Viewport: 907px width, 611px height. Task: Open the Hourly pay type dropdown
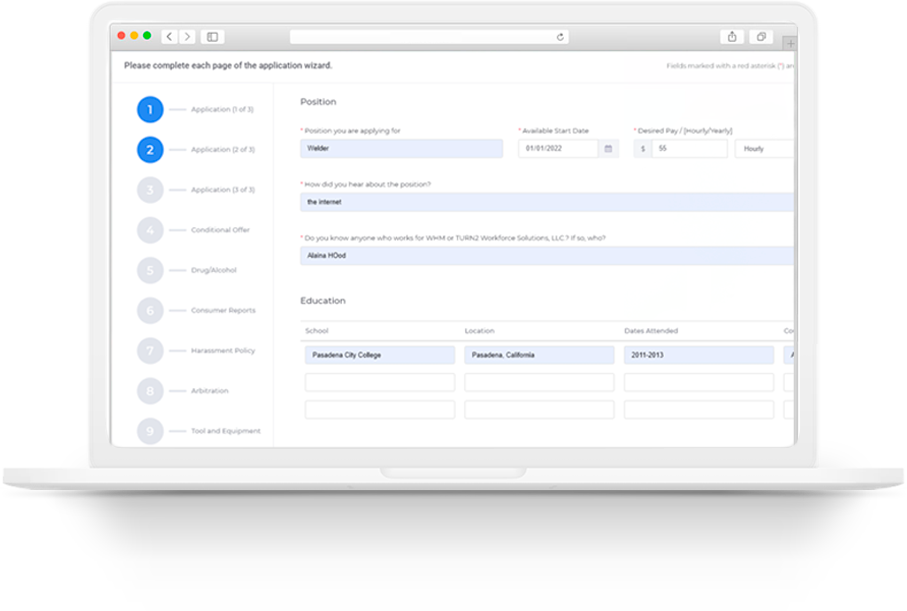764,149
